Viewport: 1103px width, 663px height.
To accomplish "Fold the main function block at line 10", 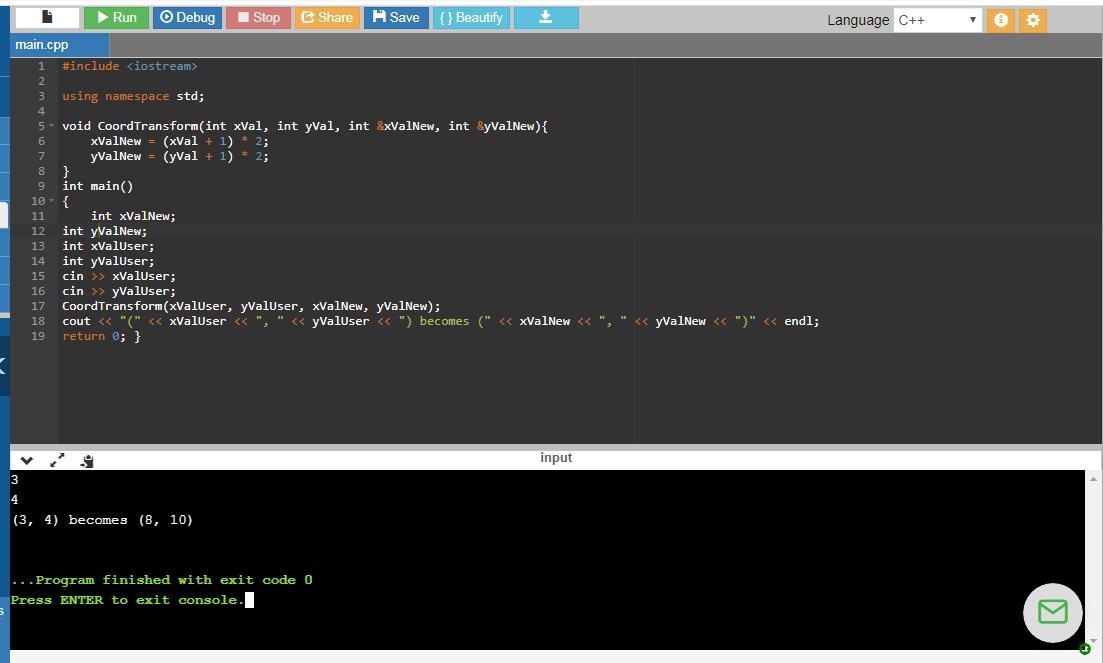I will coord(51,201).
